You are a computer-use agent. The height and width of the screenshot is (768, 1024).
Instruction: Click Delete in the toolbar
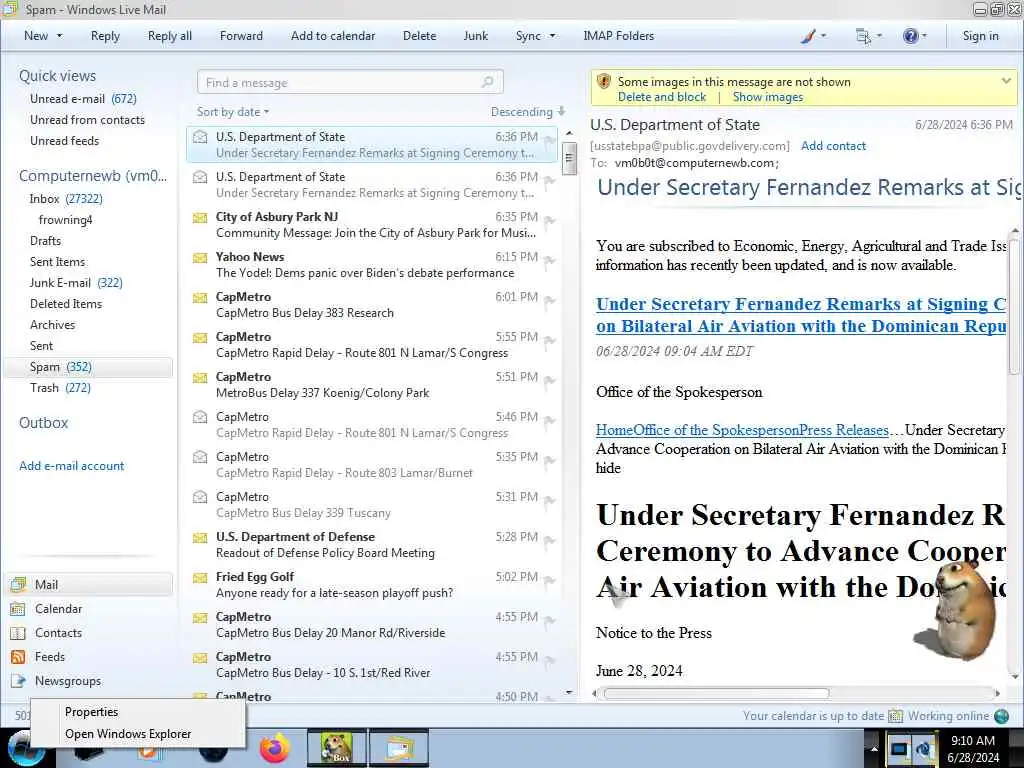419,36
